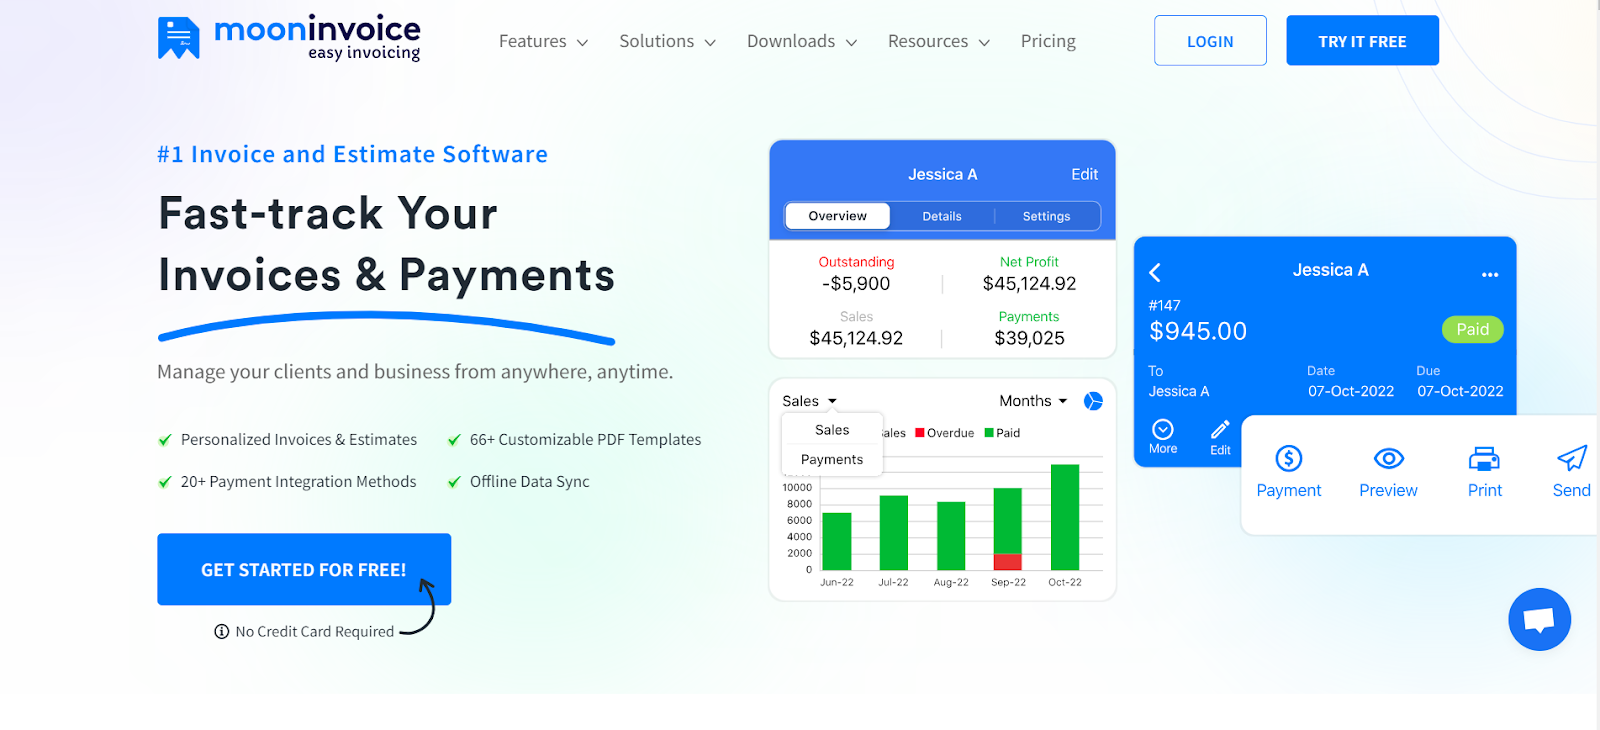This screenshot has height=730, width=1600.
Task: Click the moon invoice easy invoicing wordmark
Action: pos(317,38)
